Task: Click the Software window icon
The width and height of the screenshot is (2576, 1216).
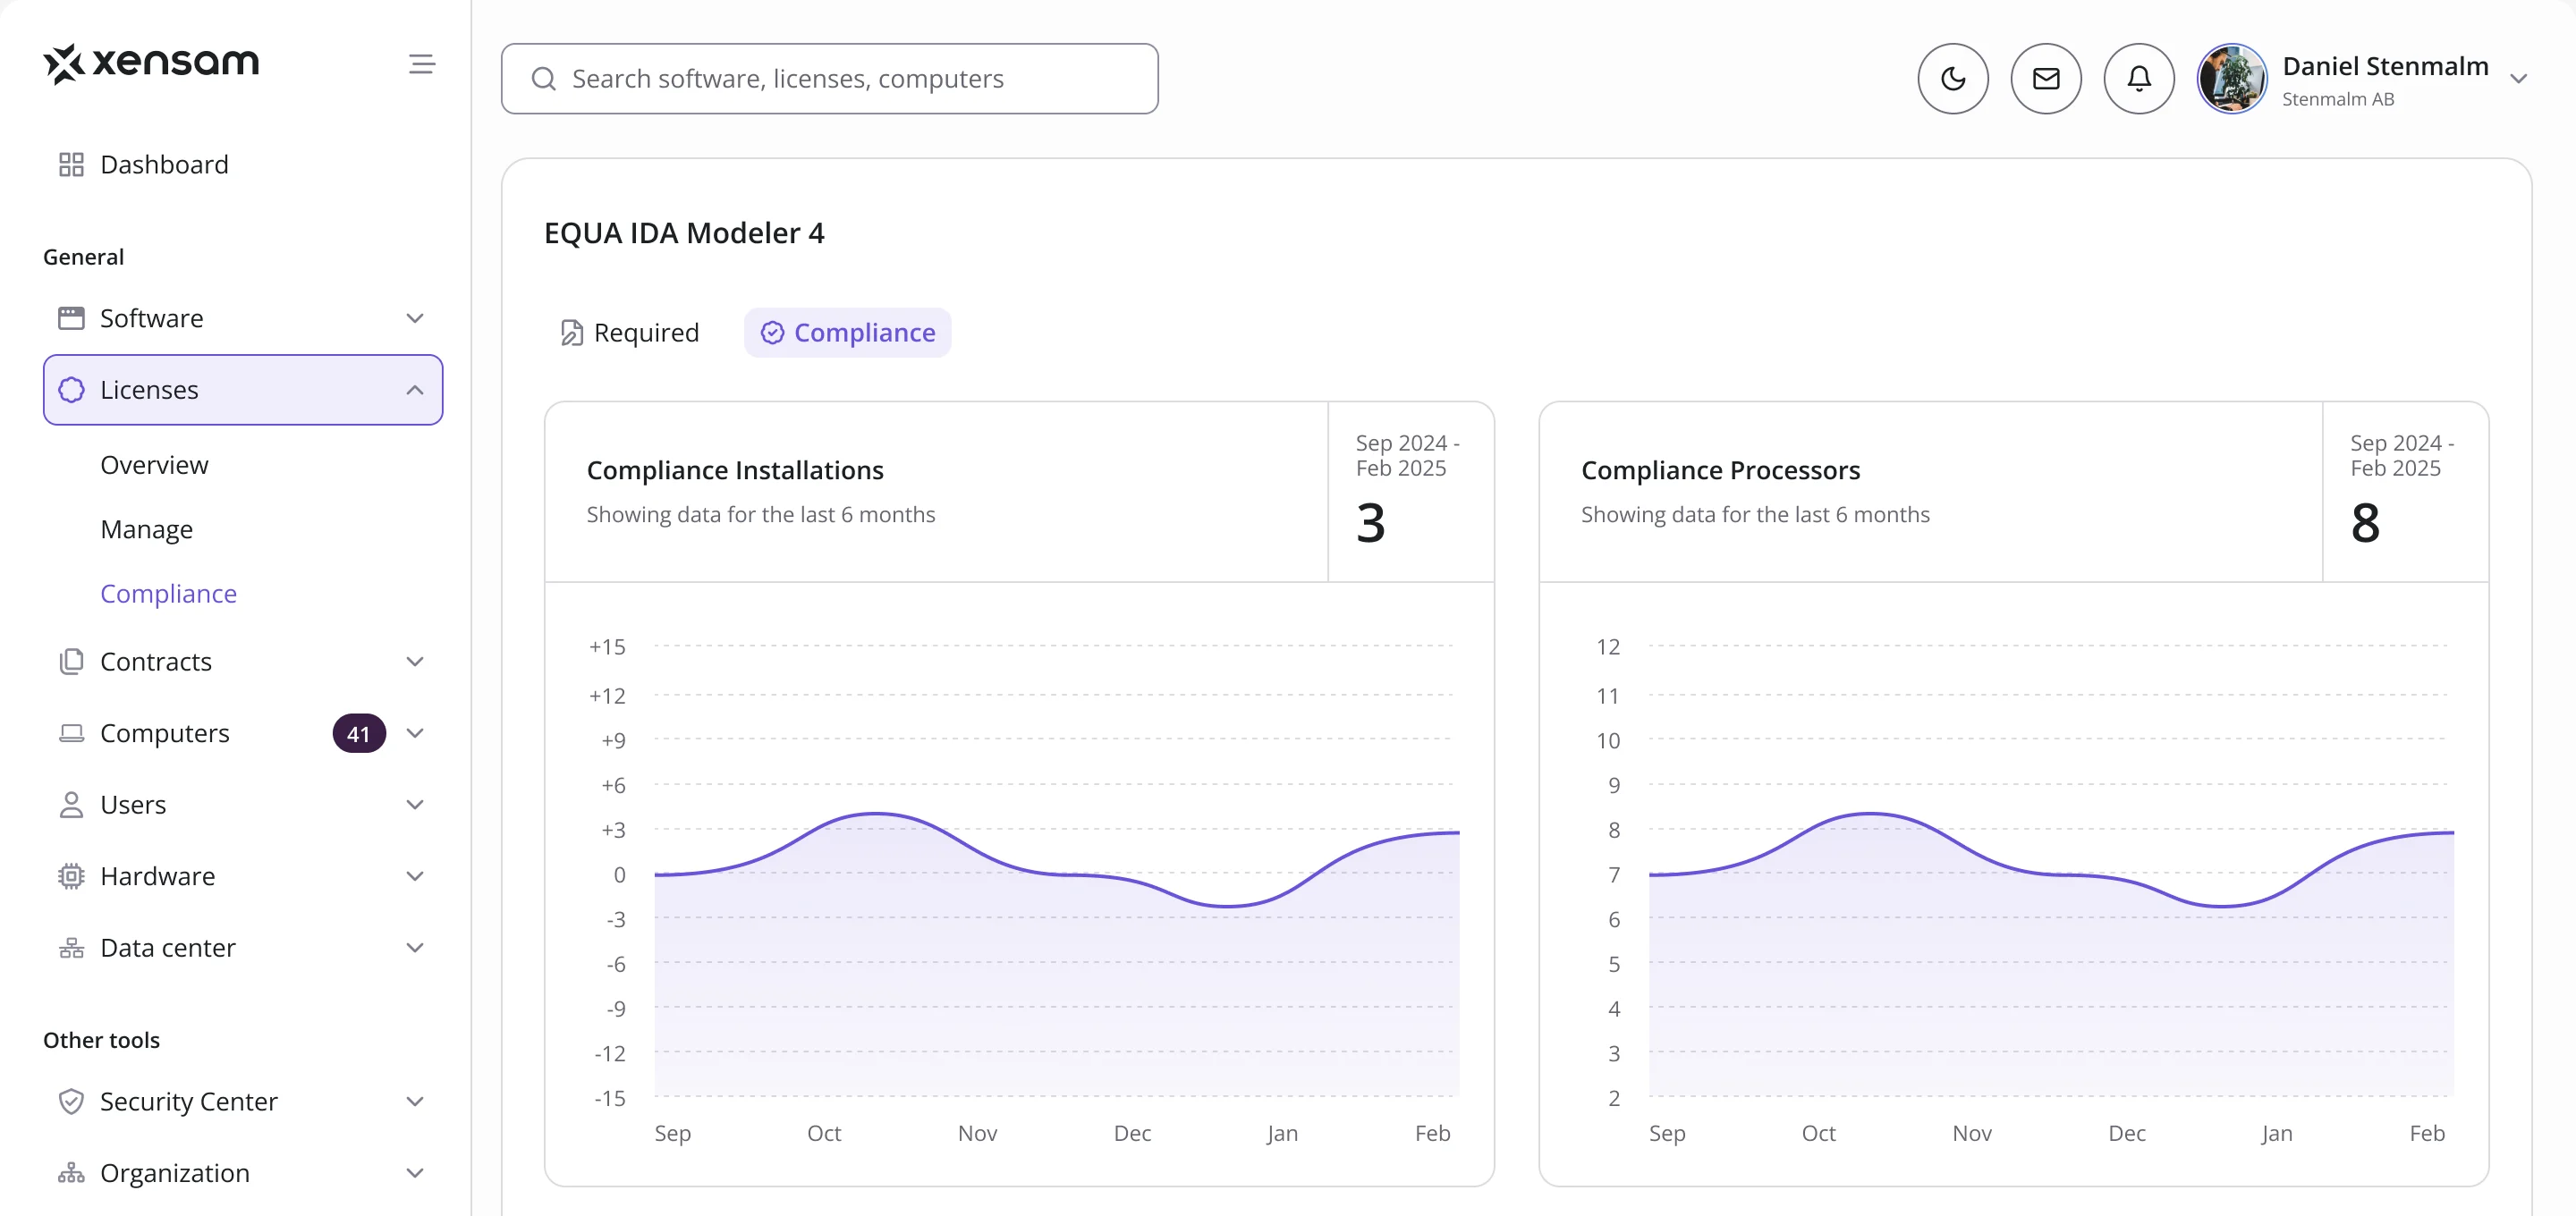Action: [71, 318]
